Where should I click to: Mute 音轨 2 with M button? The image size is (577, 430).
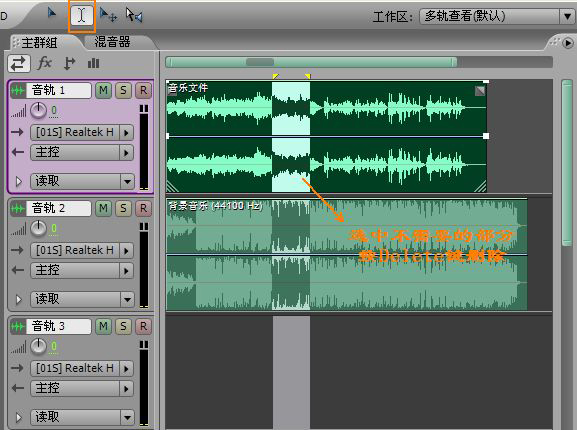[103, 209]
